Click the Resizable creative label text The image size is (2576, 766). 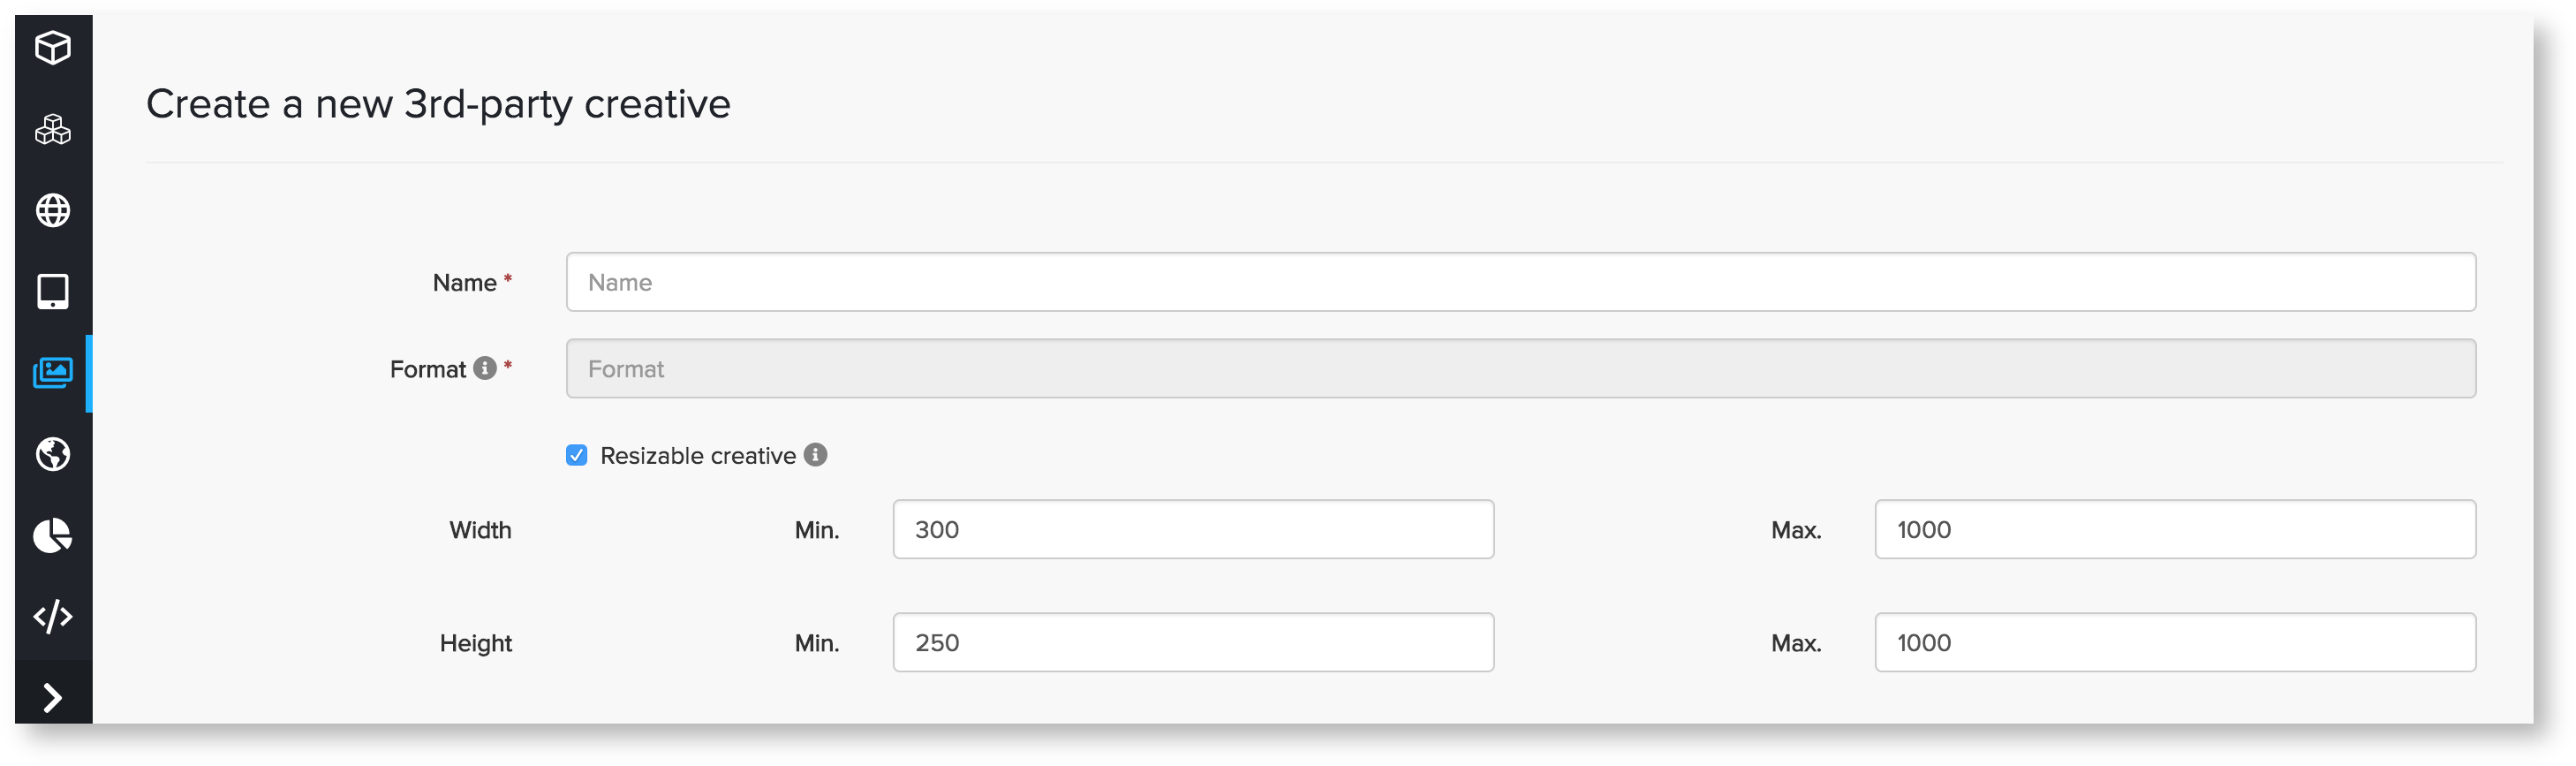698,456
